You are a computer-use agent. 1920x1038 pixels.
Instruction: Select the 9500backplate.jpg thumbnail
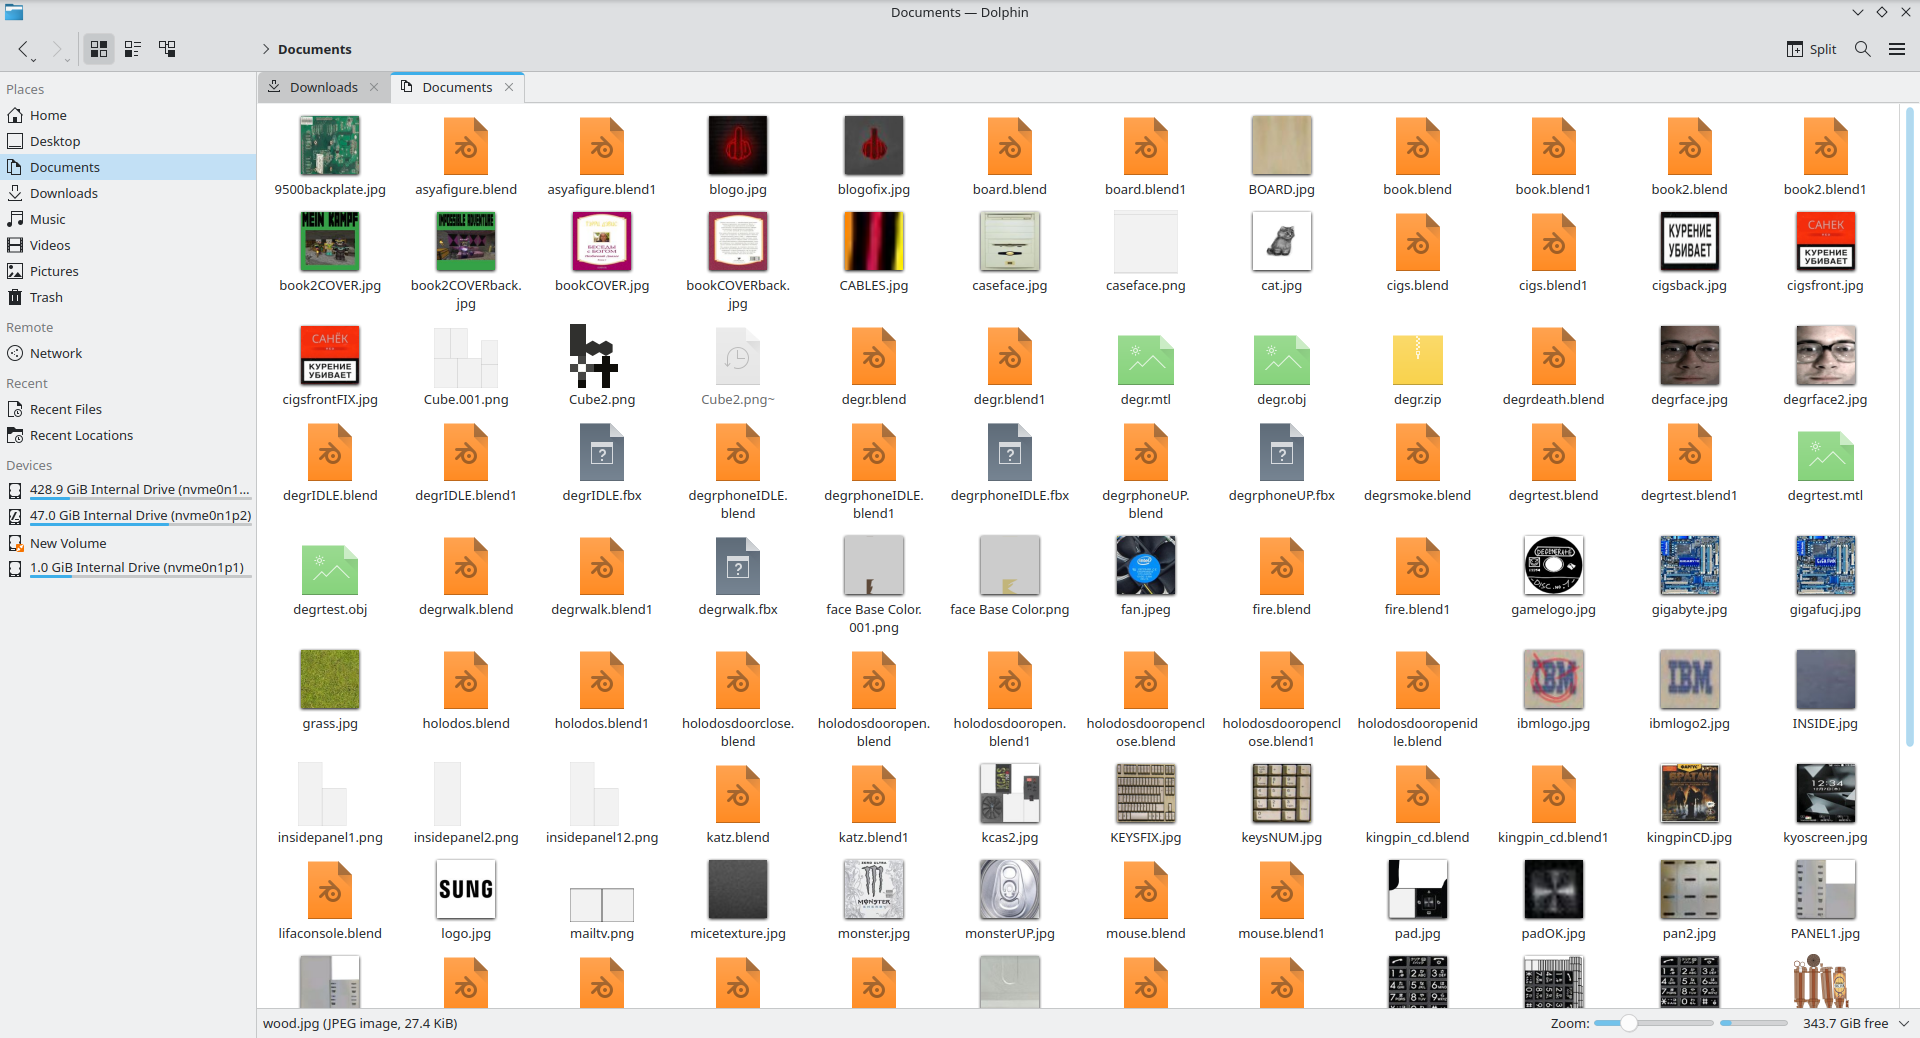pos(330,146)
